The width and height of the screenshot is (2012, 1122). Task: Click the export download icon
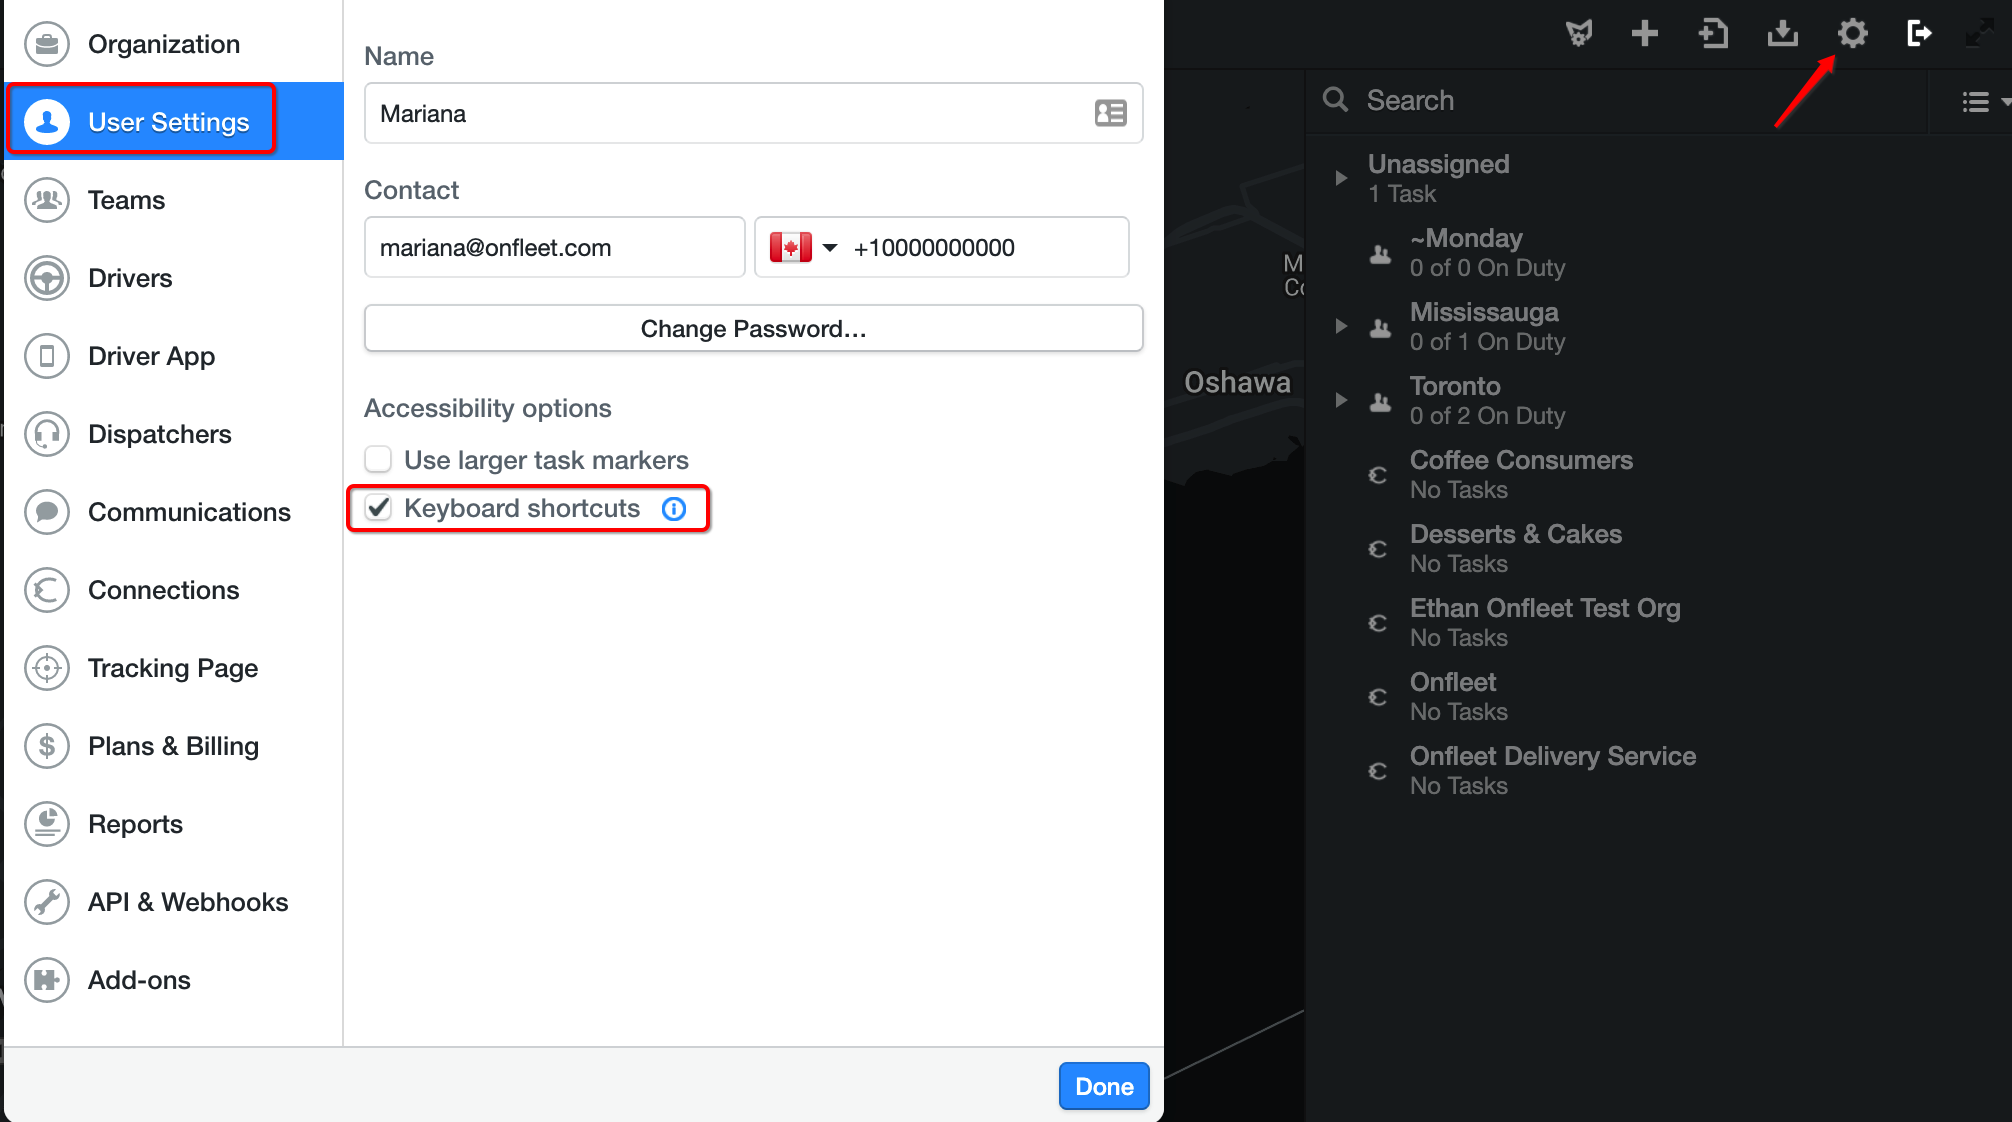1782,33
